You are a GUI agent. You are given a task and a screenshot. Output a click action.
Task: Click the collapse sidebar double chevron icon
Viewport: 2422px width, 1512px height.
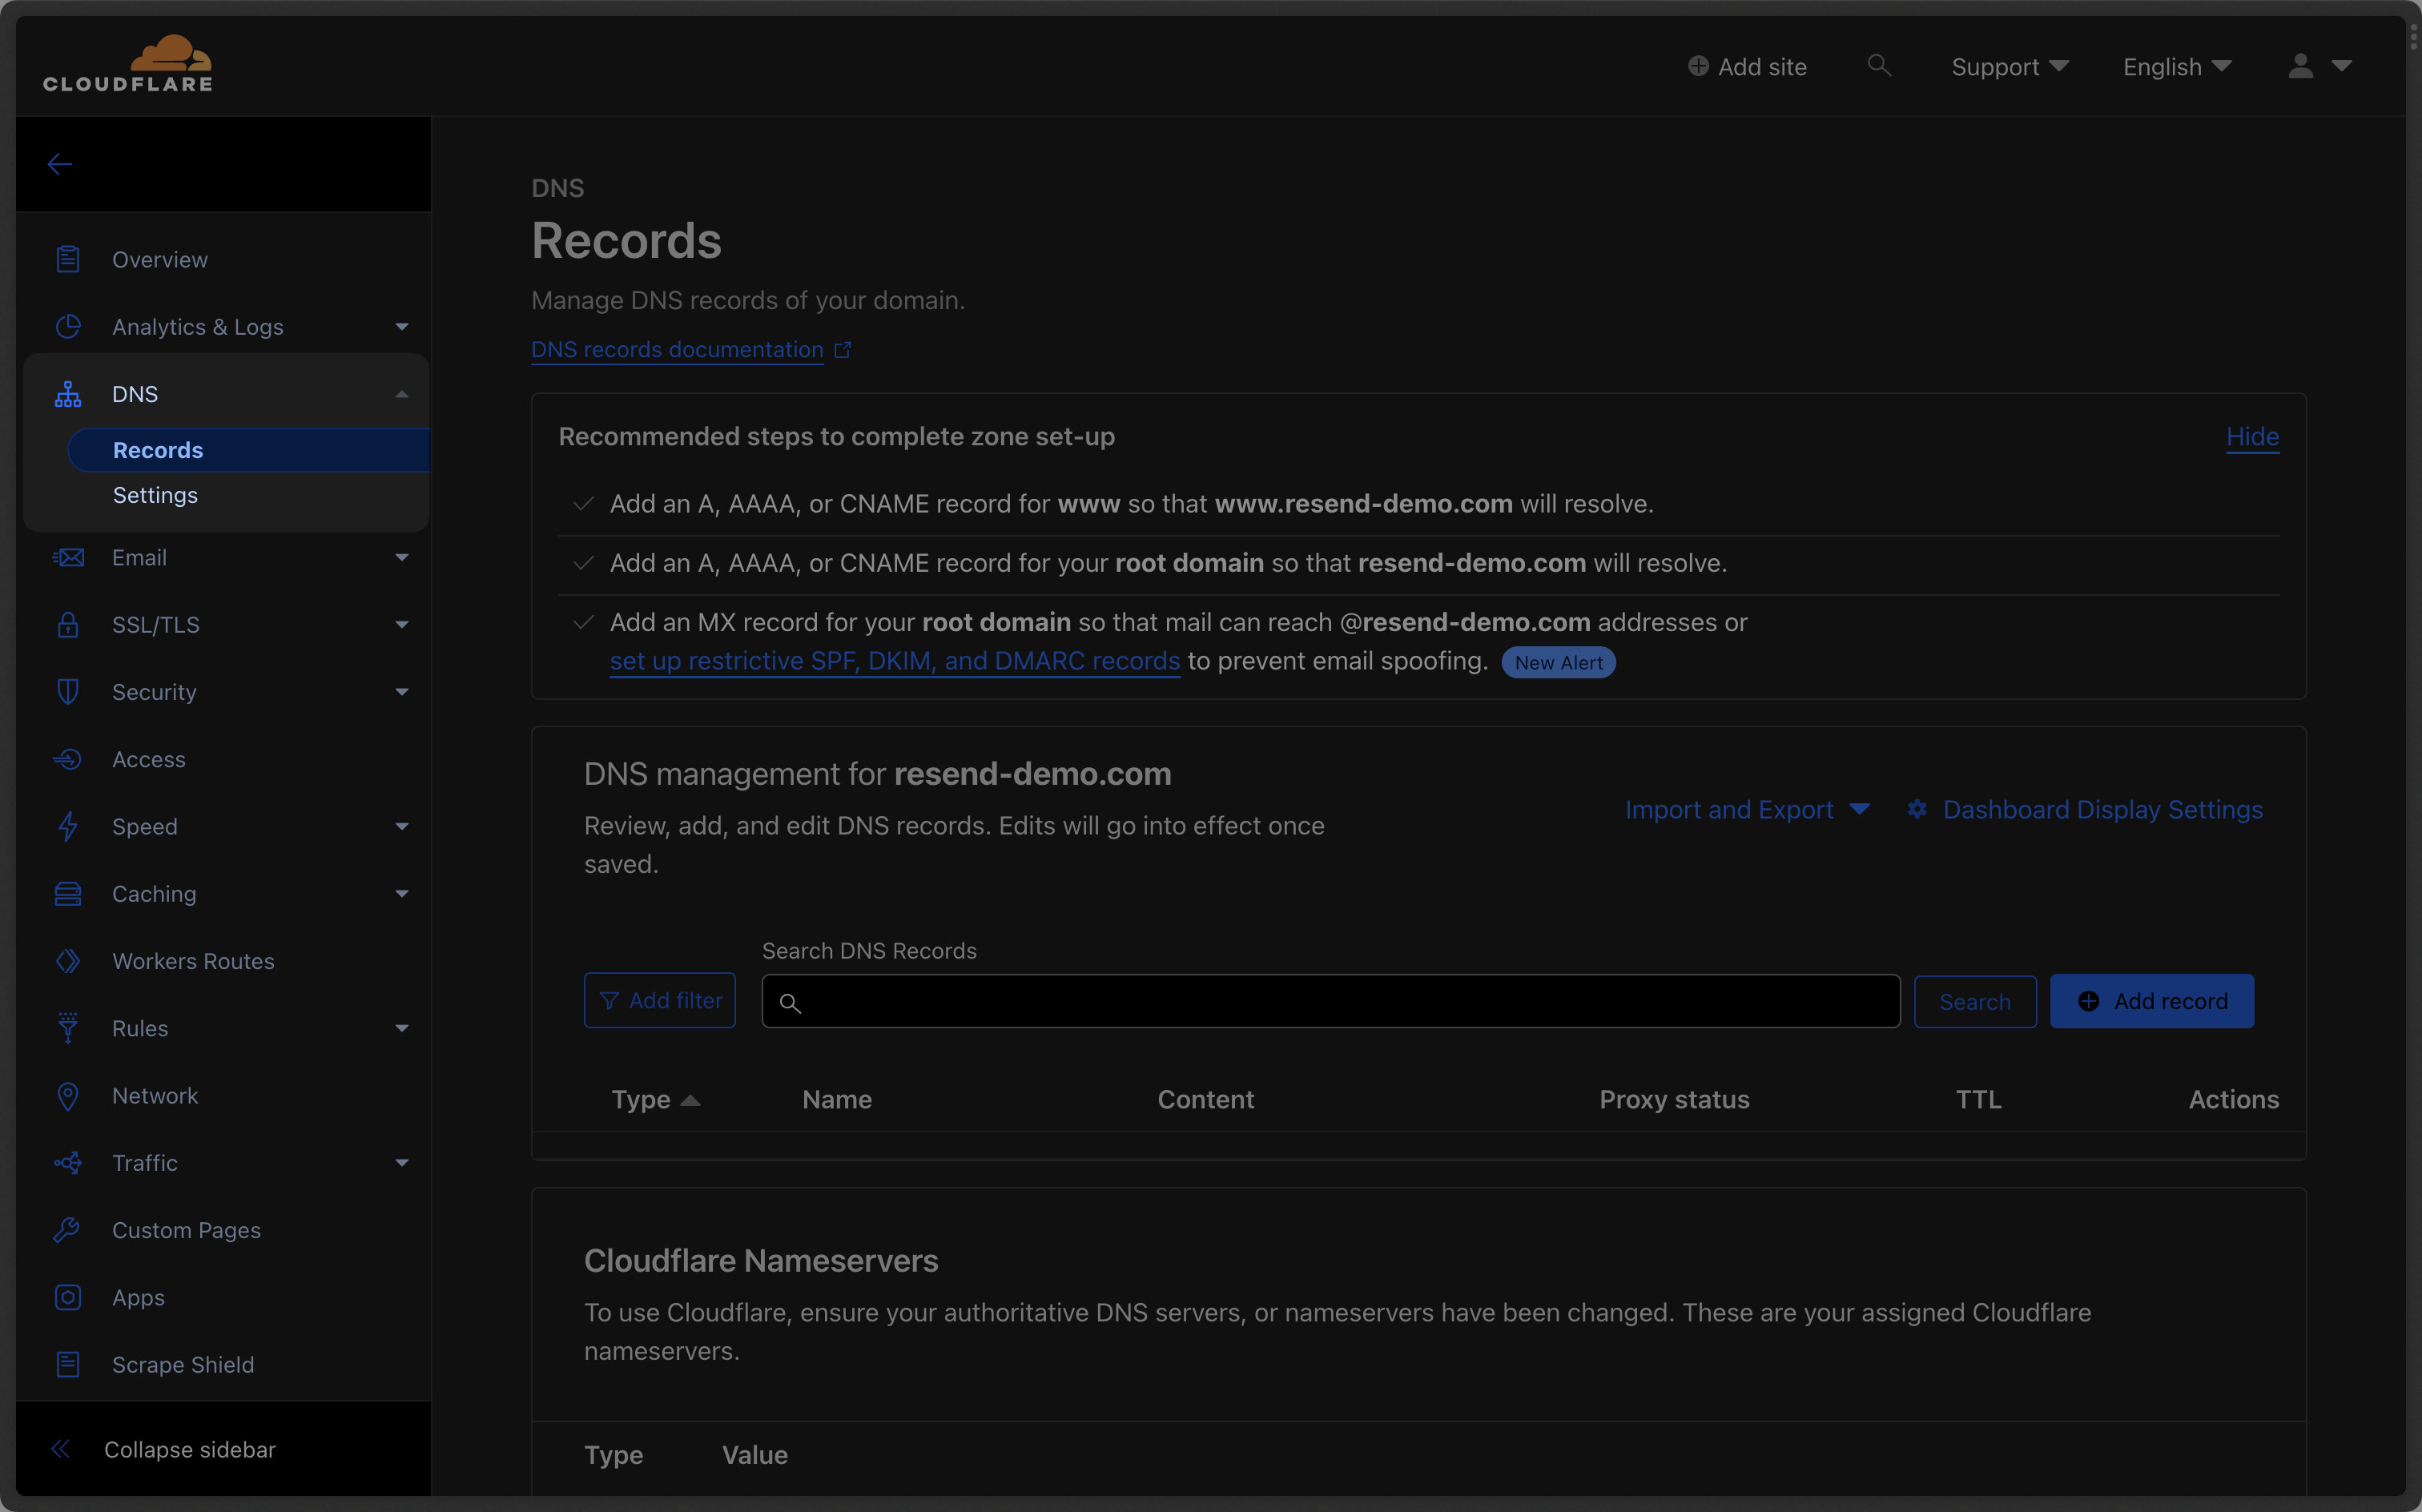(x=60, y=1449)
